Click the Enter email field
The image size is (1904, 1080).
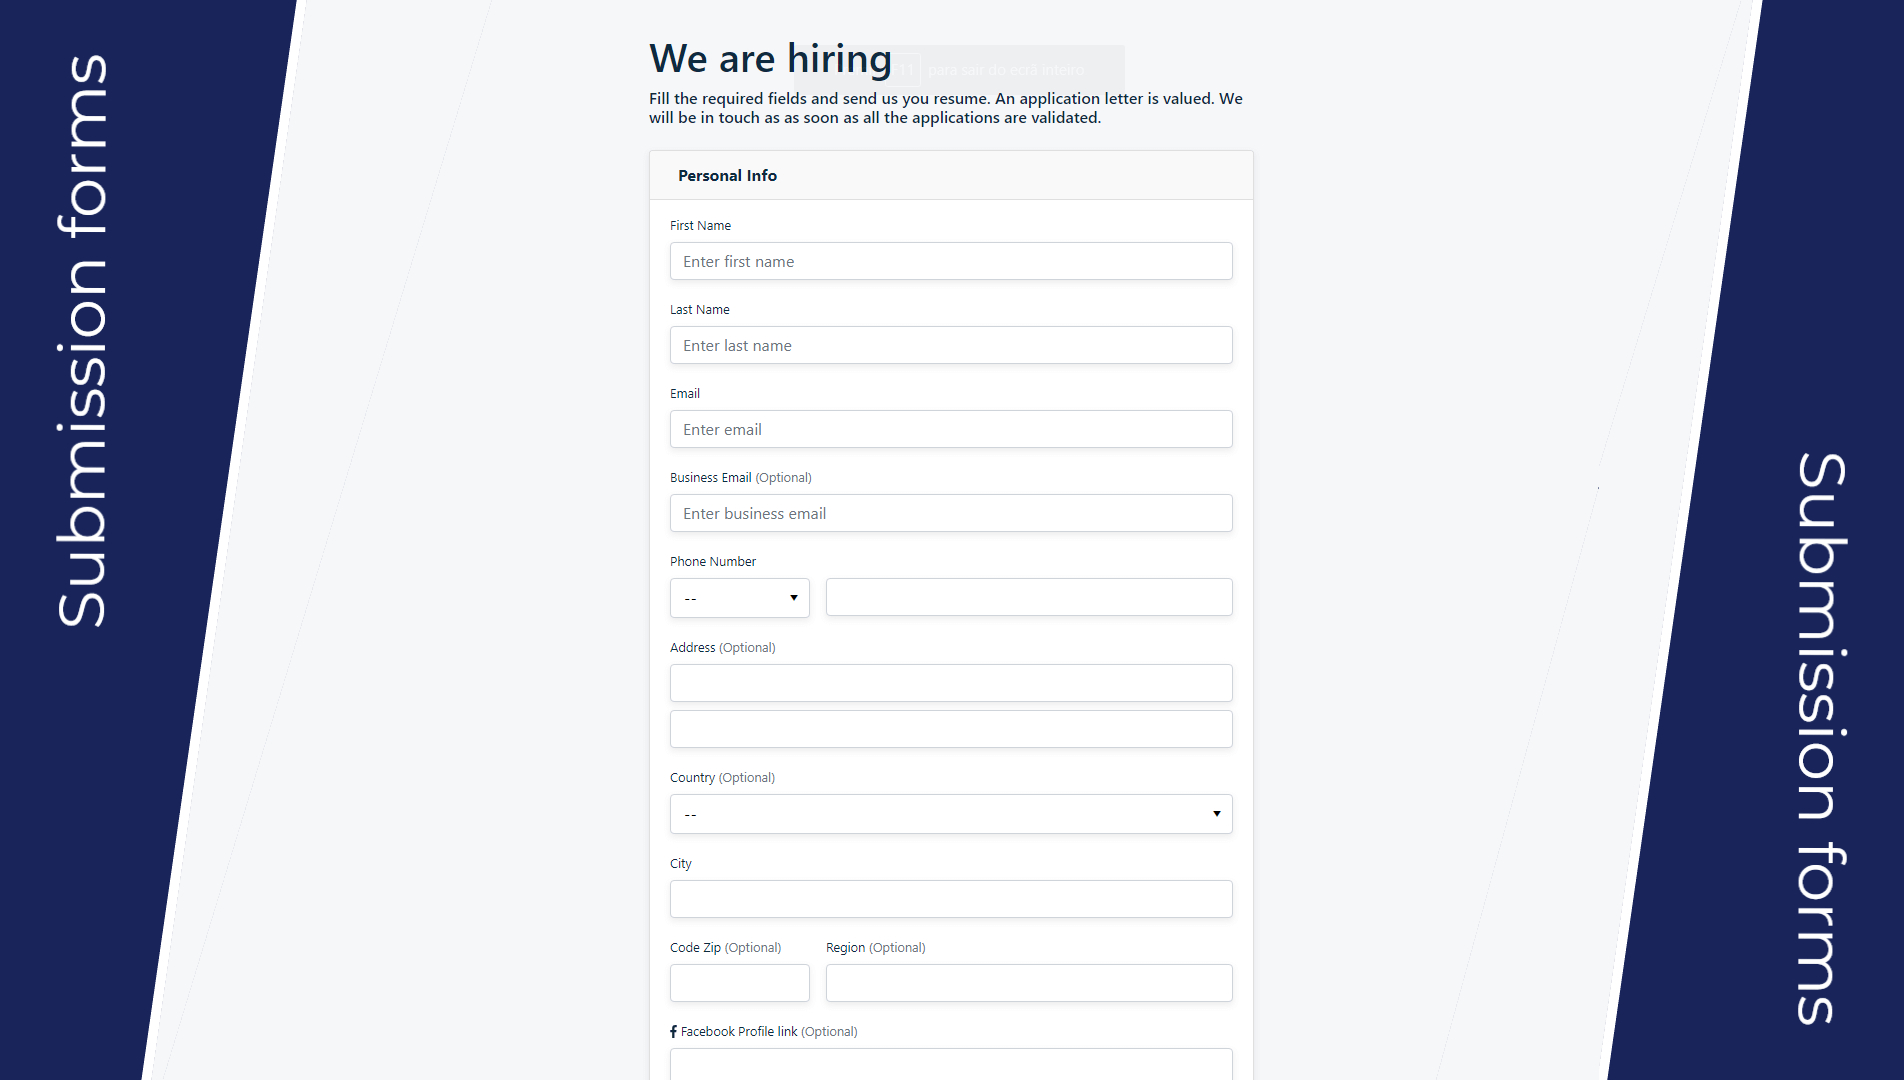coord(950,429)
